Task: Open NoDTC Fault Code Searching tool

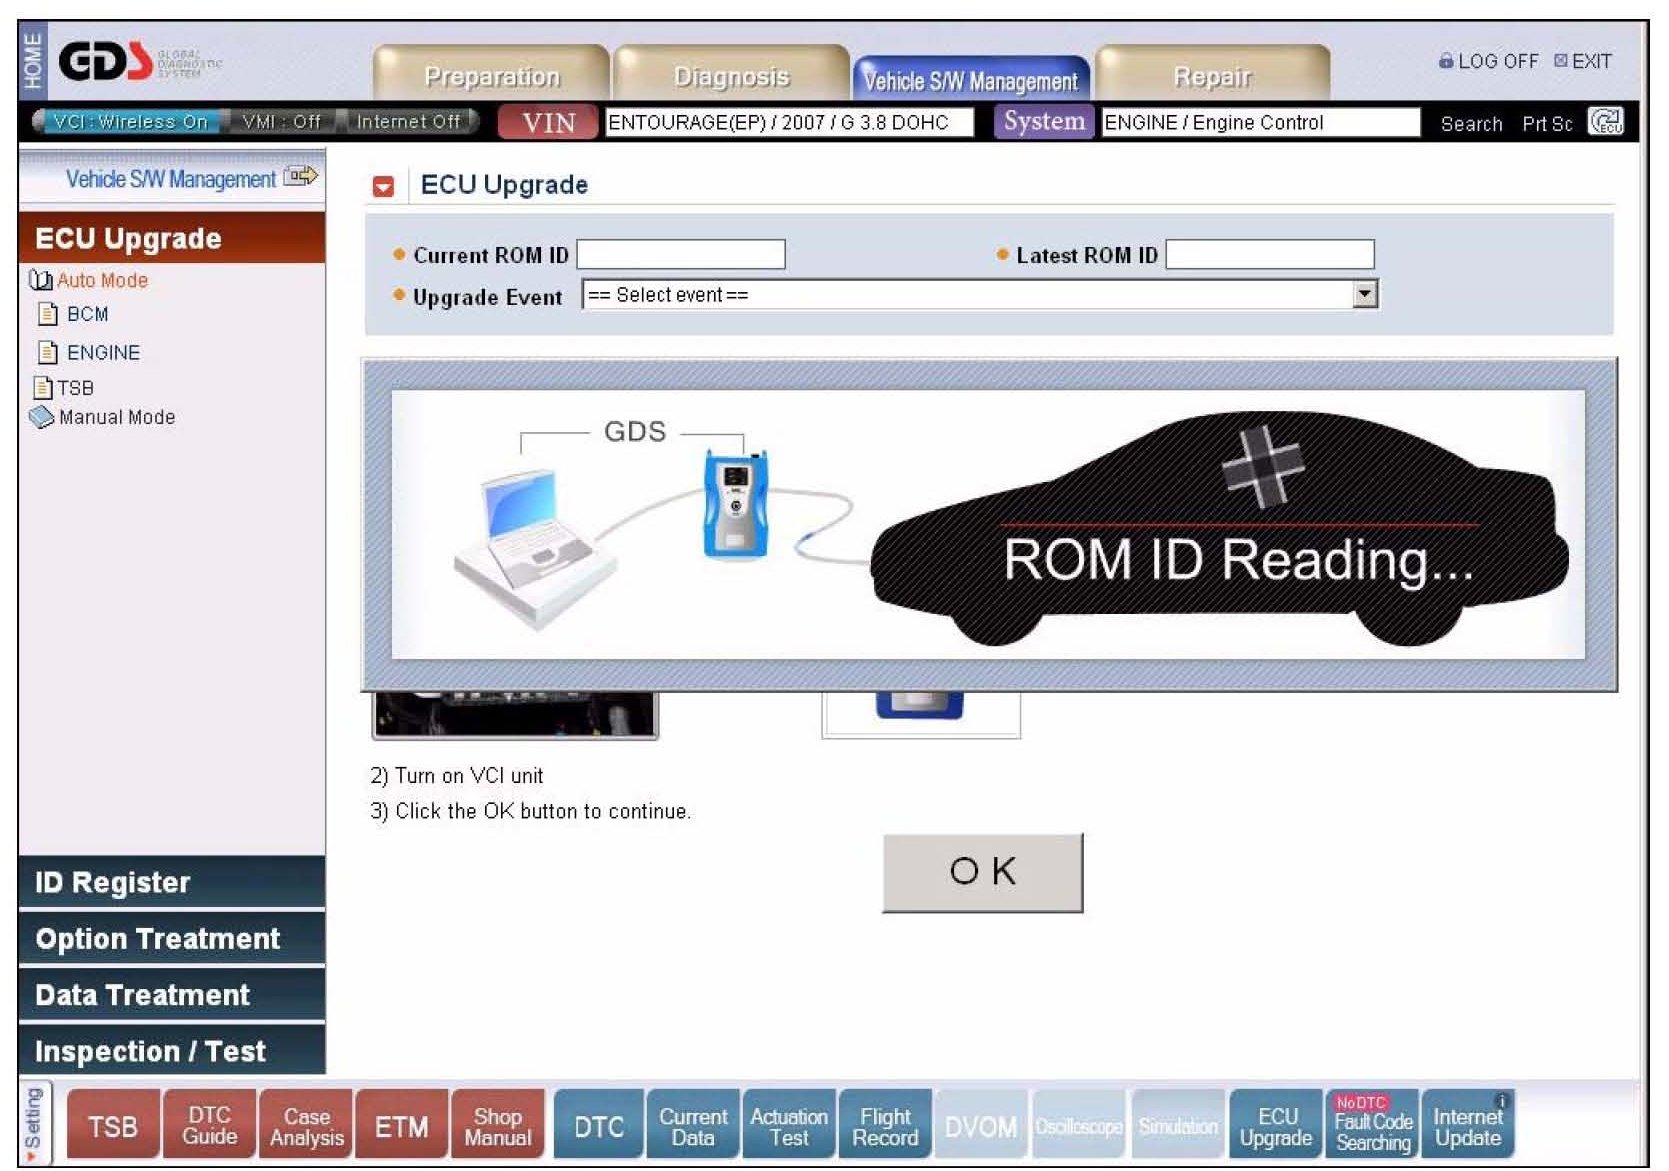Action: click(x=1372, y=1125)
